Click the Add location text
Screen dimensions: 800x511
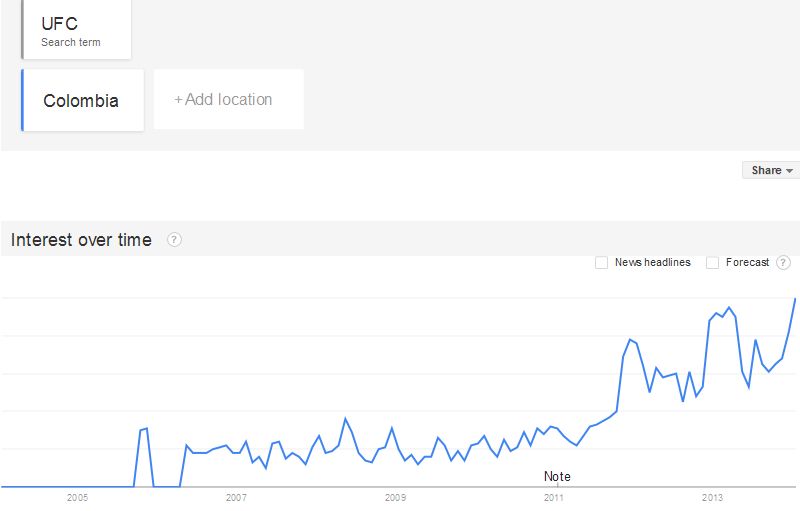click(229, 100)
